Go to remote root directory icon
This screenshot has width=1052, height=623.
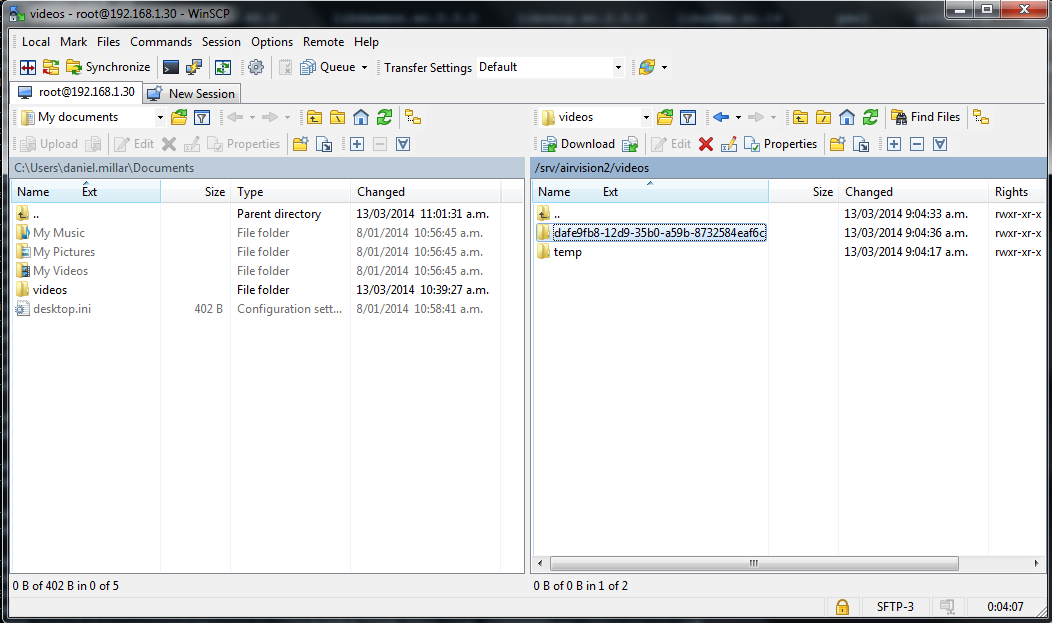pyautogui.click(x=824, y=118)
